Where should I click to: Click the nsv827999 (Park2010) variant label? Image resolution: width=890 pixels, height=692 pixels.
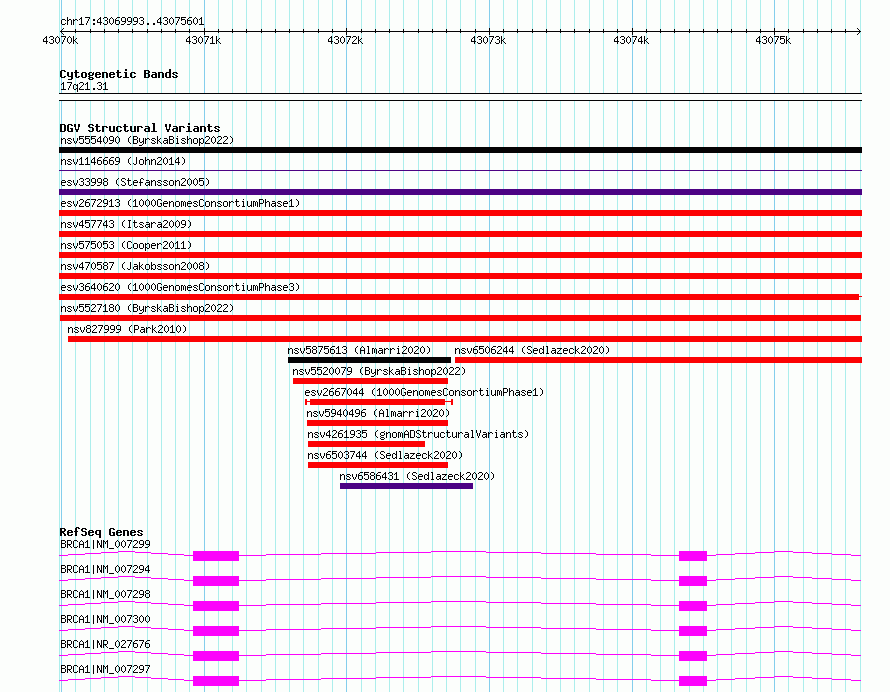[127, 329]
